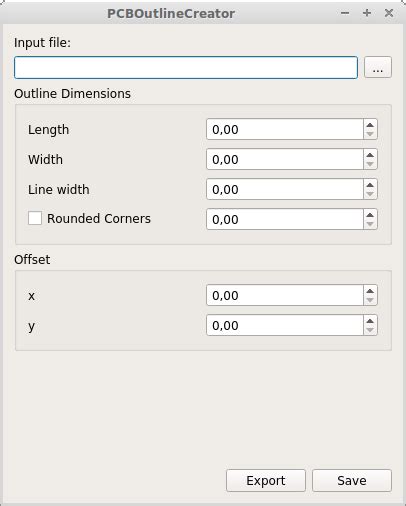Increase the Length value with up arrow
This screenshot has width=406, height=506.
[x=370, y=125]
